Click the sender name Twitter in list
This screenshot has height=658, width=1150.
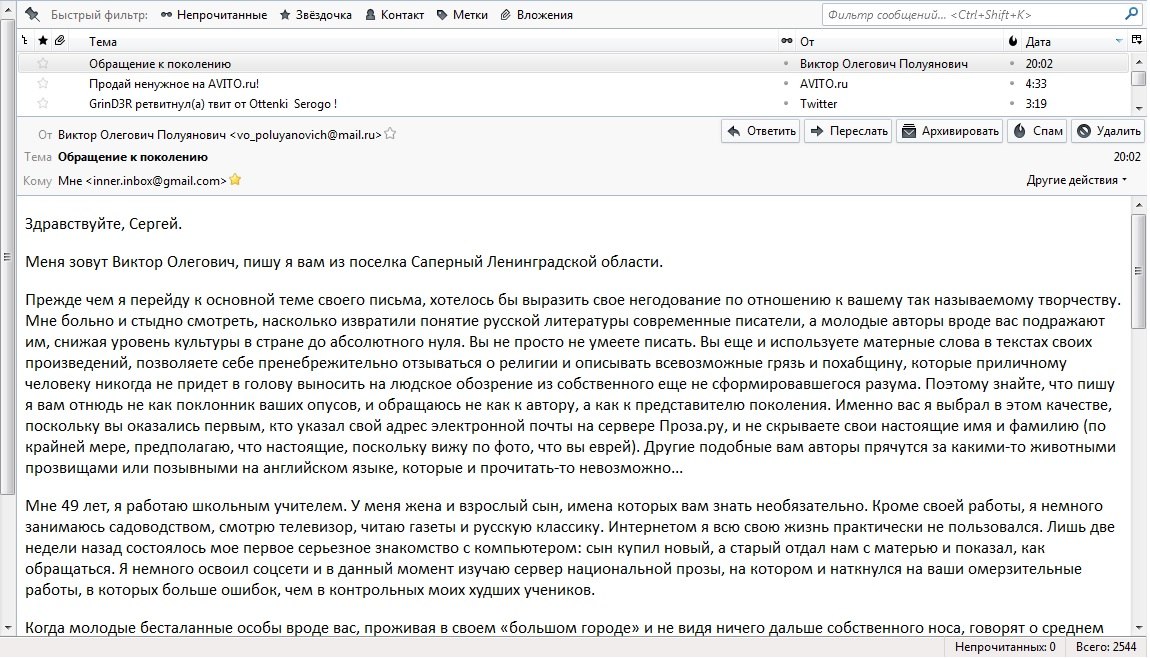click(x=818, y=103)
